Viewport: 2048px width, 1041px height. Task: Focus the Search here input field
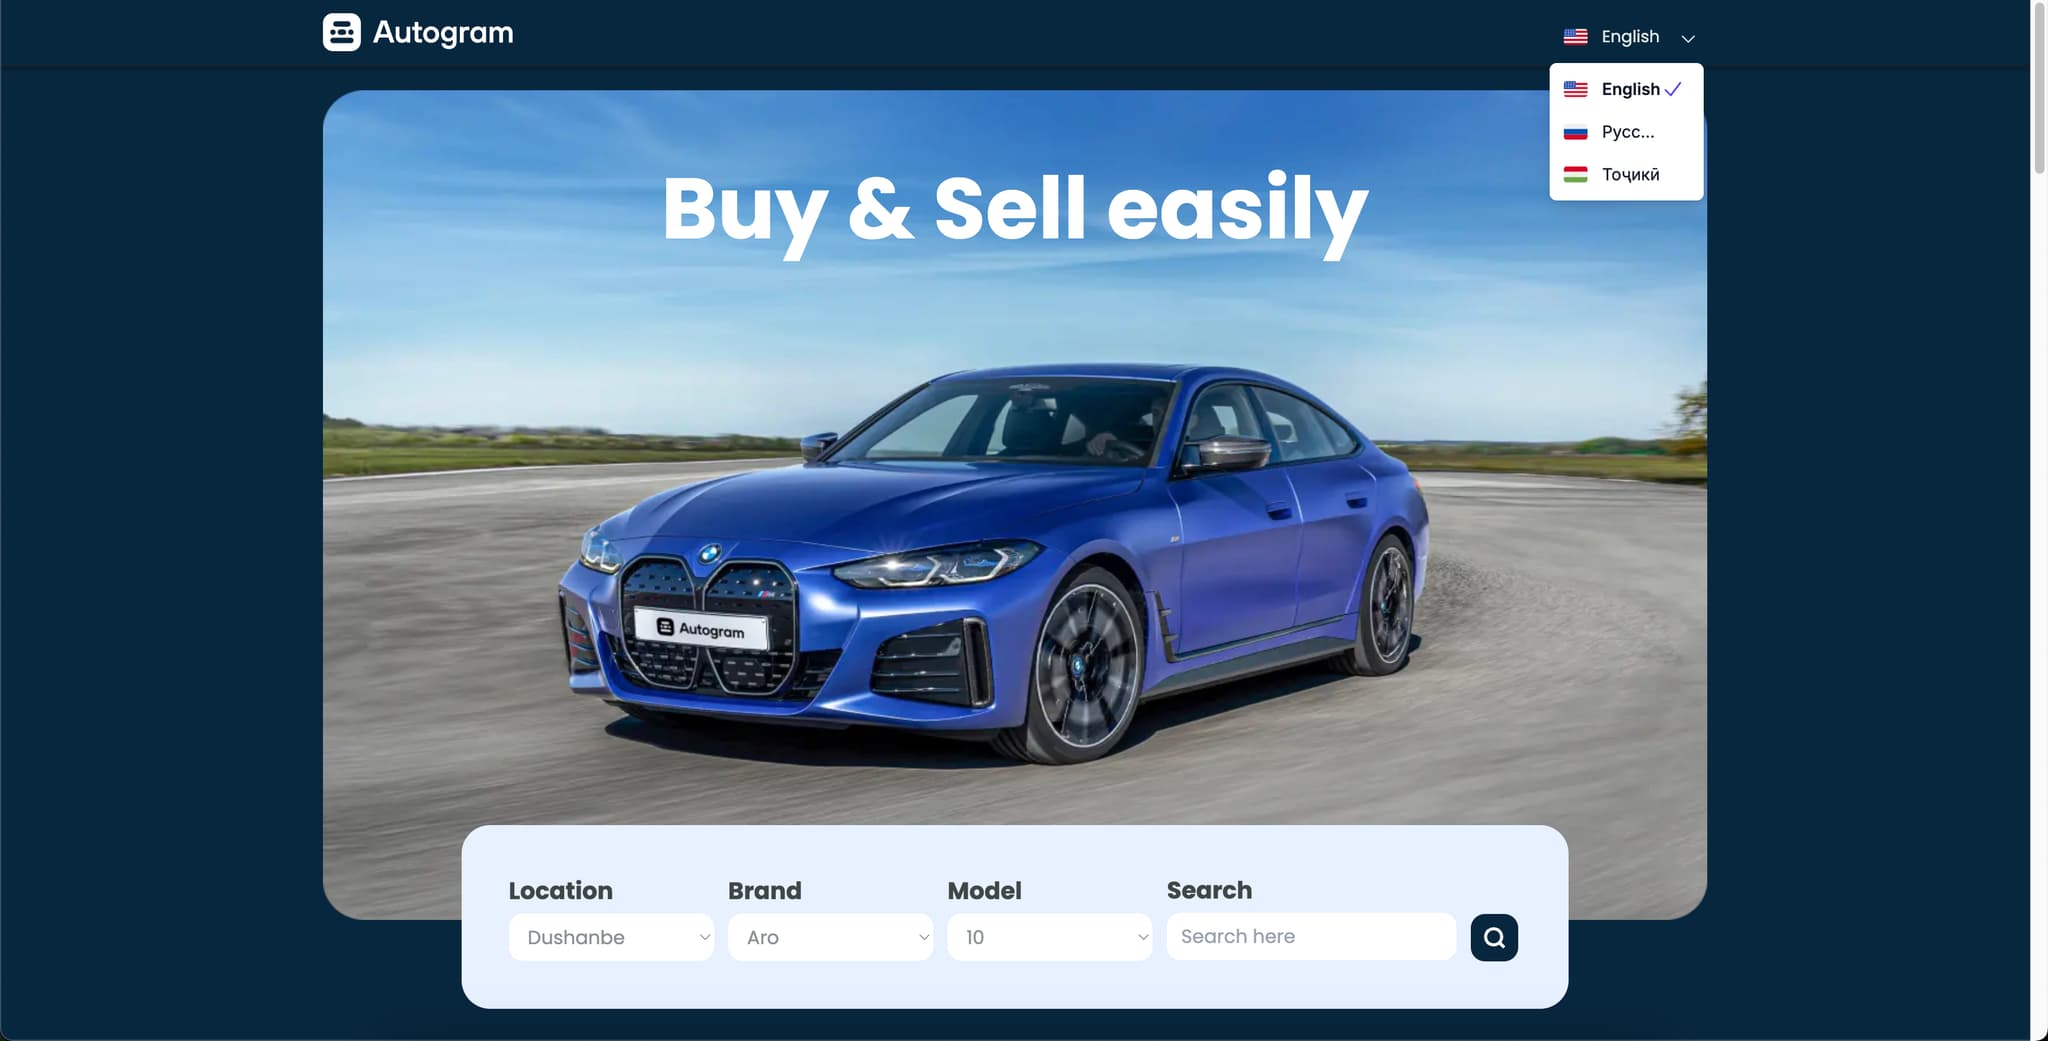tap(1311, 937)
